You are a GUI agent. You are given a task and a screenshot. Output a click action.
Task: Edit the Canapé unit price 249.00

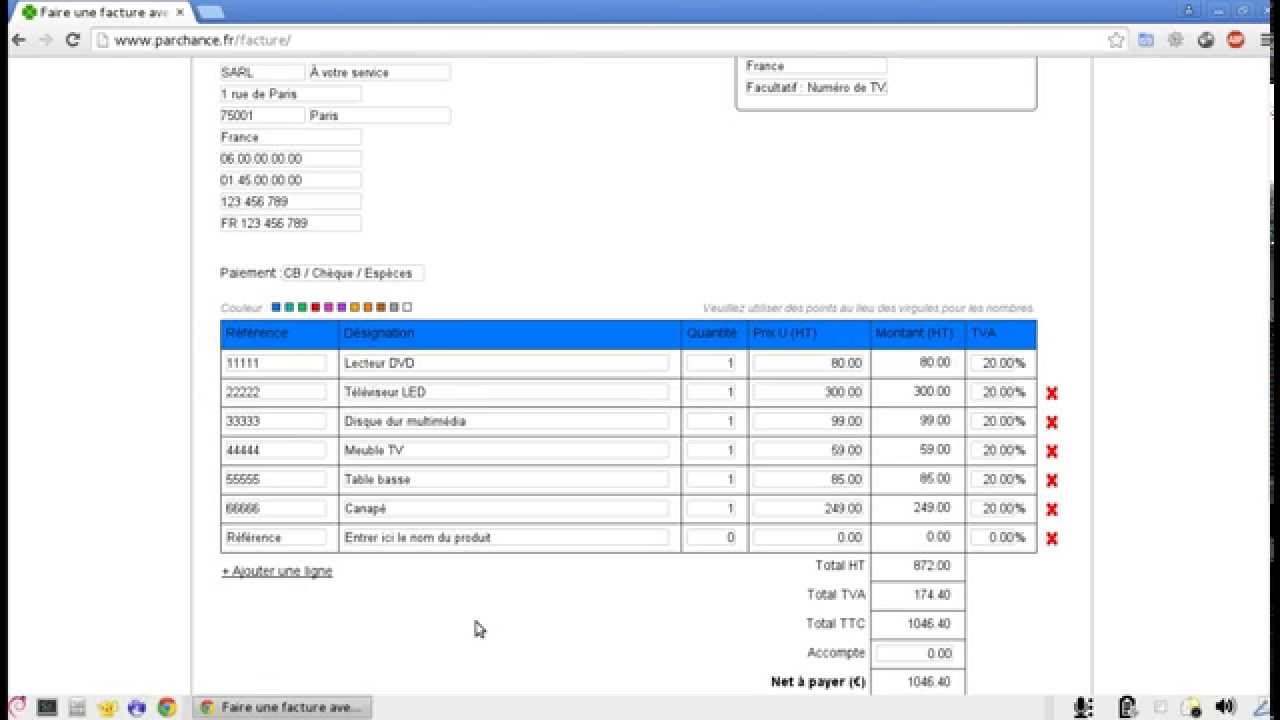click(809, 508)
